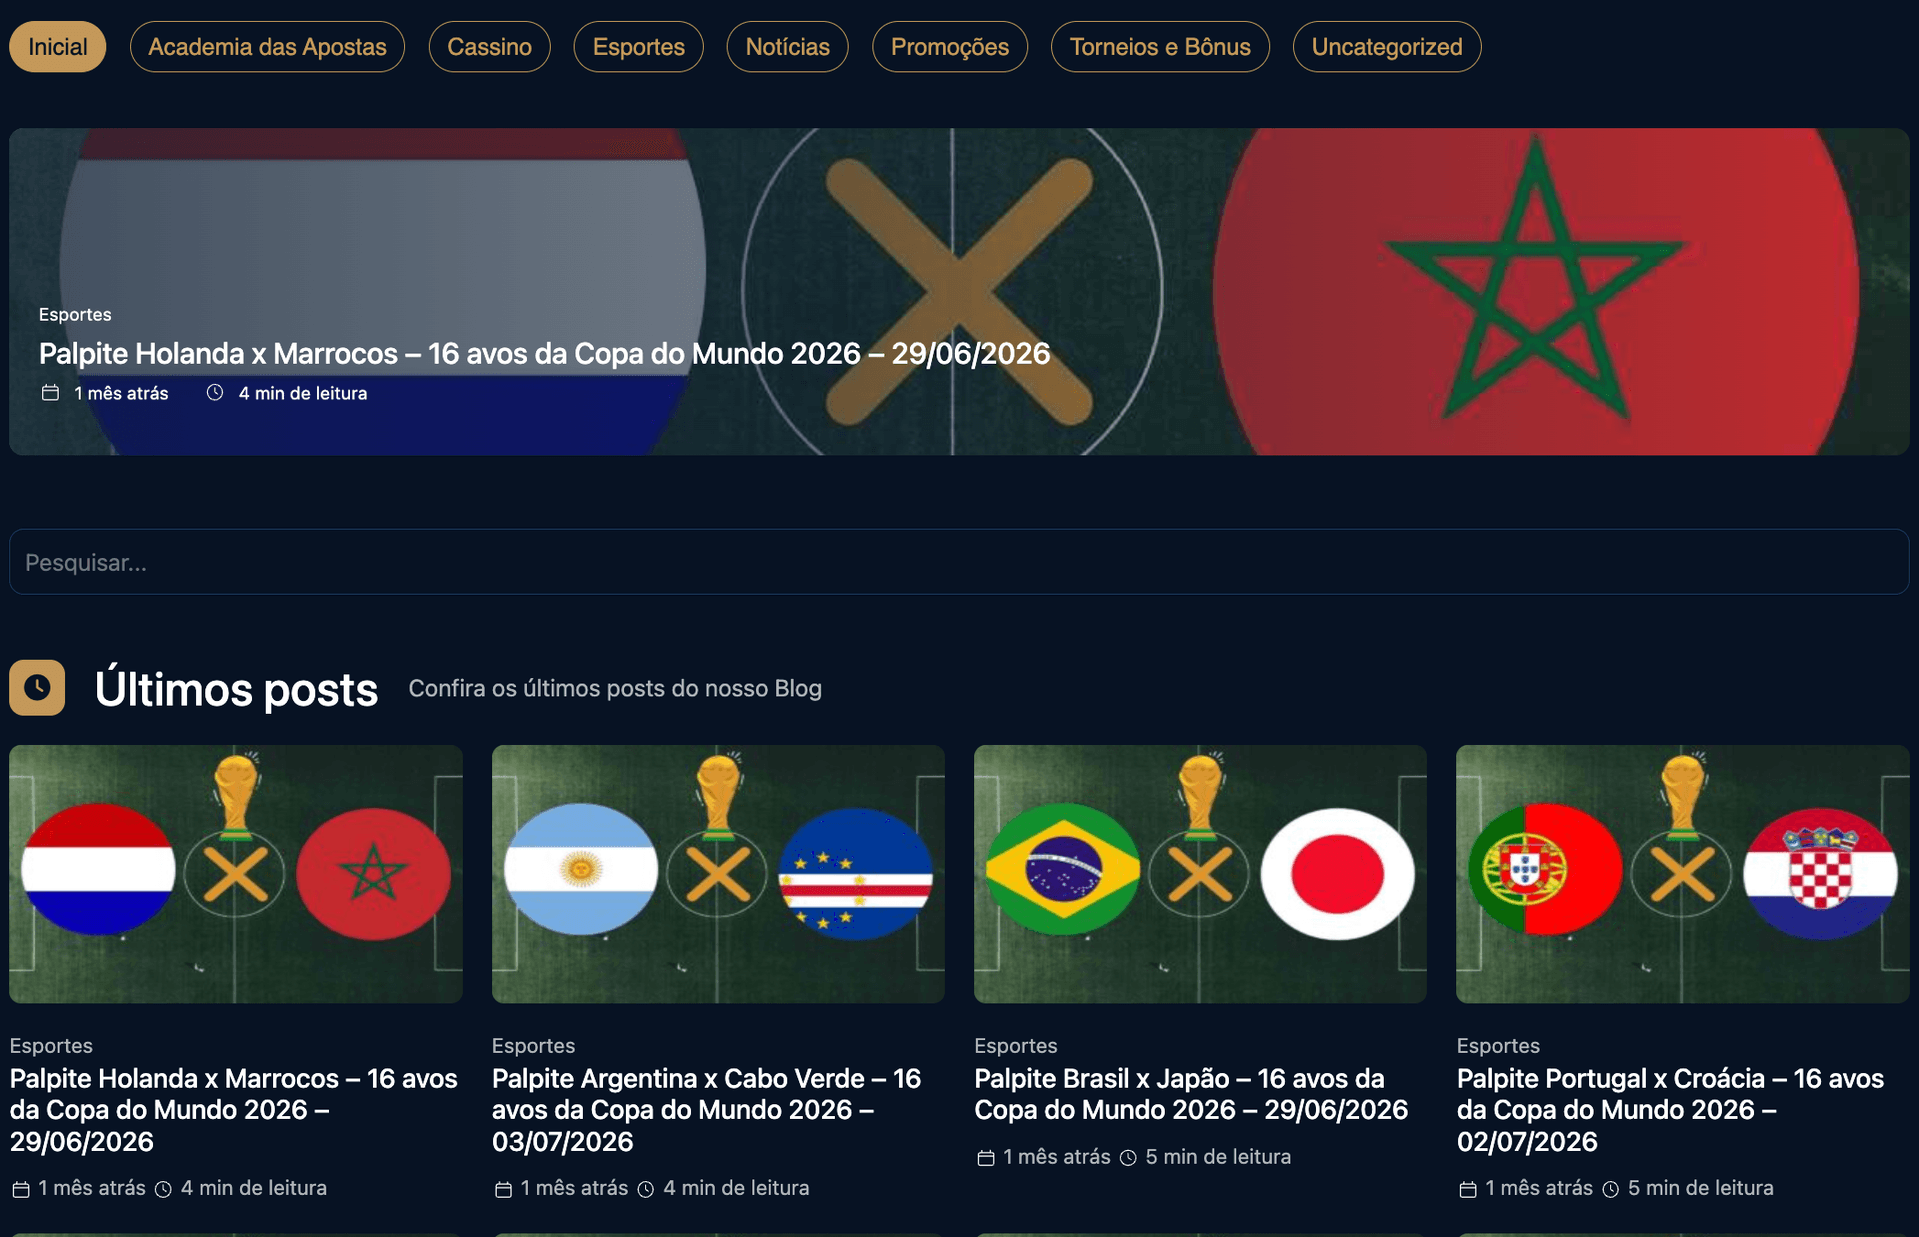1919x1237 pixels.
Task: Open the Holanda x Marrocos post thumbnail
Action: [236, 874]
